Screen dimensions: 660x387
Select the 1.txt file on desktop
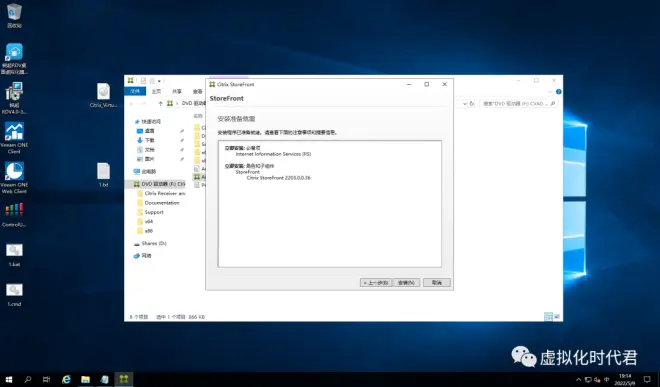(103, 175)
